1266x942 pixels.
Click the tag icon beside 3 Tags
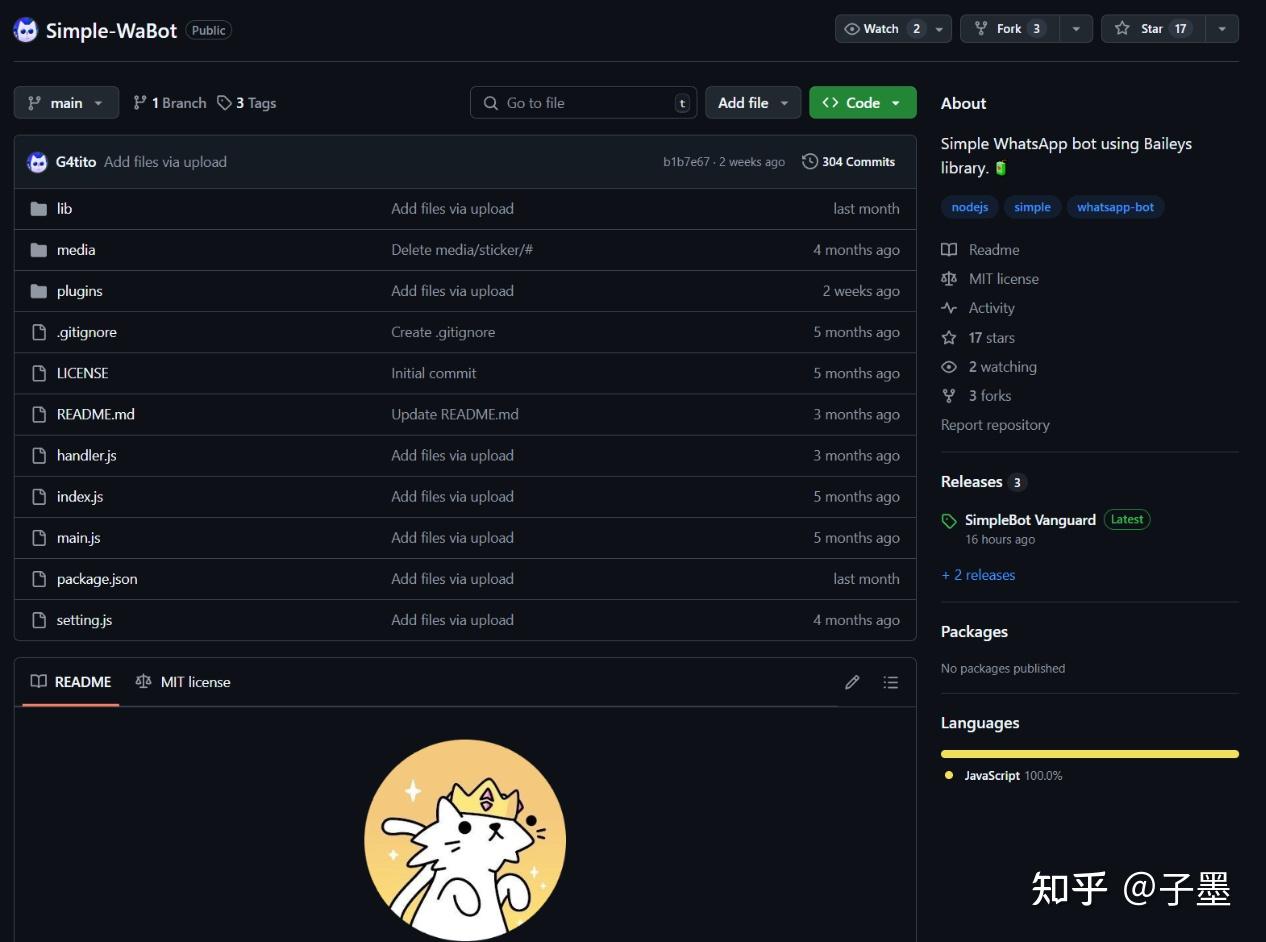coord(225,103)
